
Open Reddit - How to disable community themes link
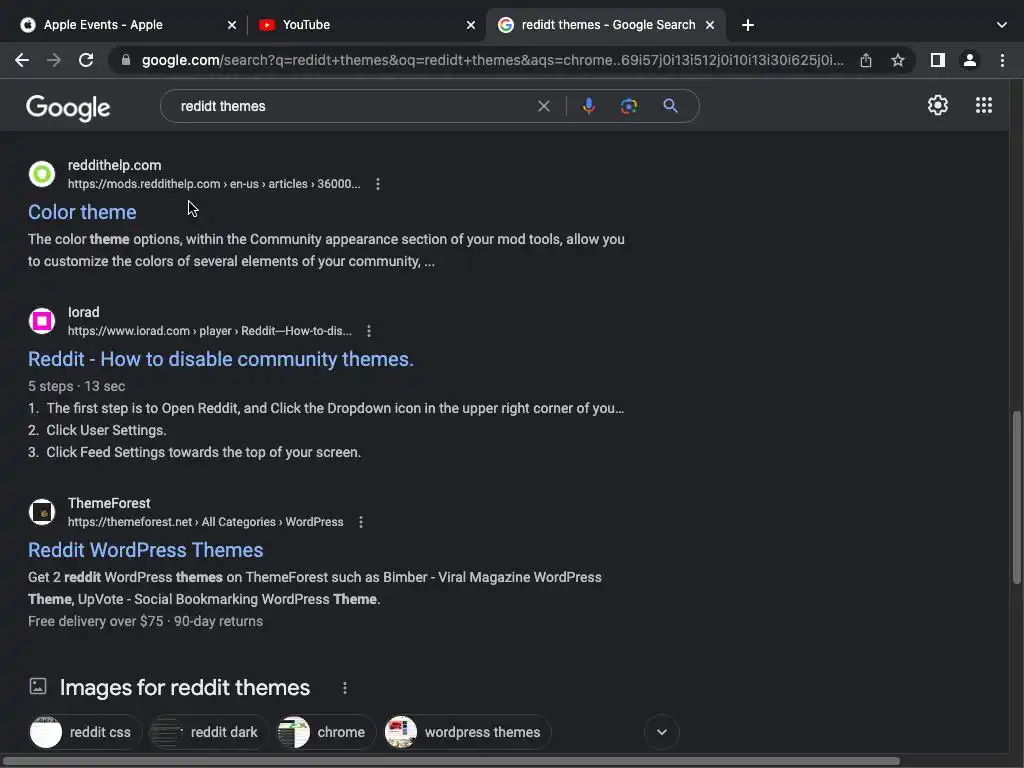[221, 359]
